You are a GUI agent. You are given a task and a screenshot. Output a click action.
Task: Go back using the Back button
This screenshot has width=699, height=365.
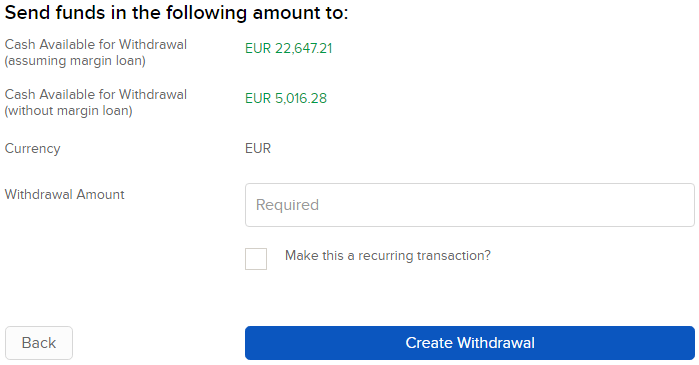39,343
